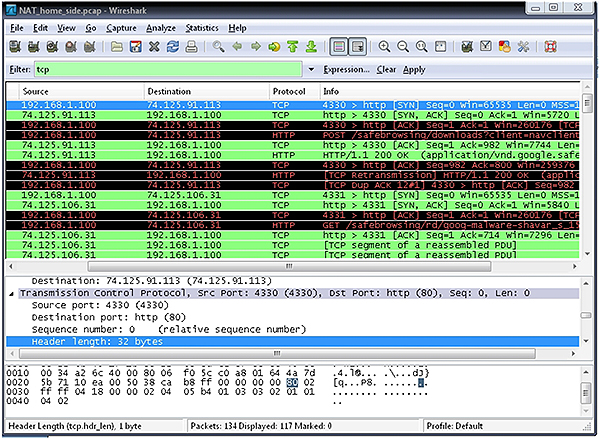The image size is (600, 439).
Task: Sort packets by Destination column header
Action: [x=207, y=91]
